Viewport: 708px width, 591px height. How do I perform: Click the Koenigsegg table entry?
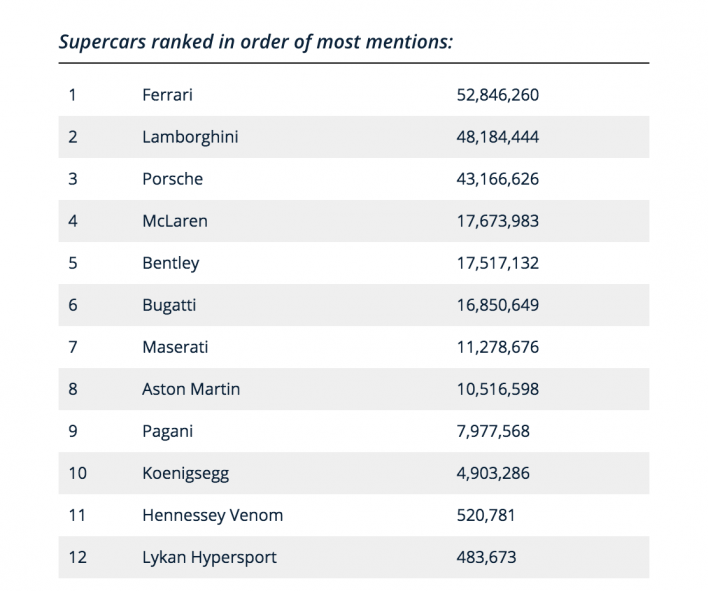(186, 473)
